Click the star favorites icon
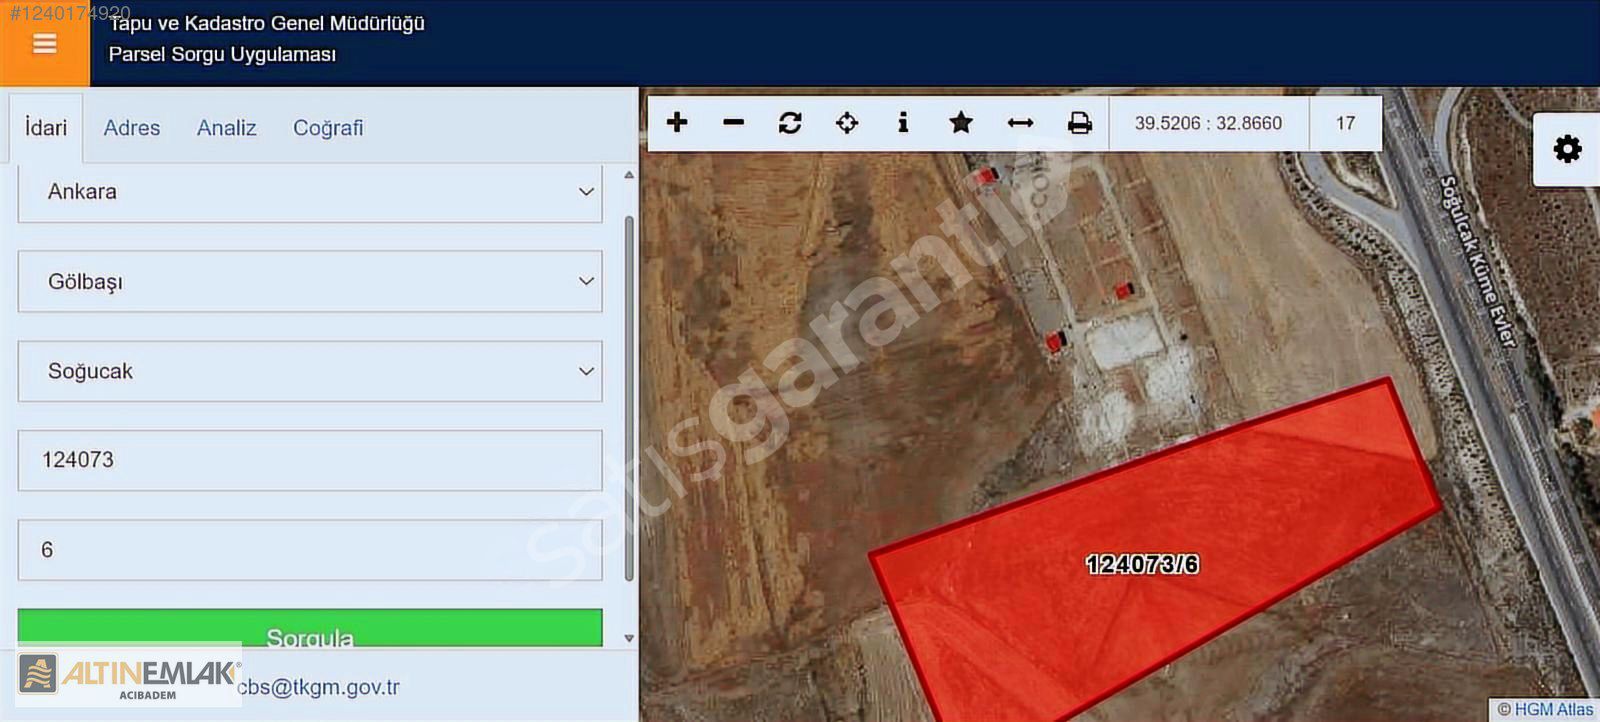The image size is (1600, 722). [x=961, y=122]
